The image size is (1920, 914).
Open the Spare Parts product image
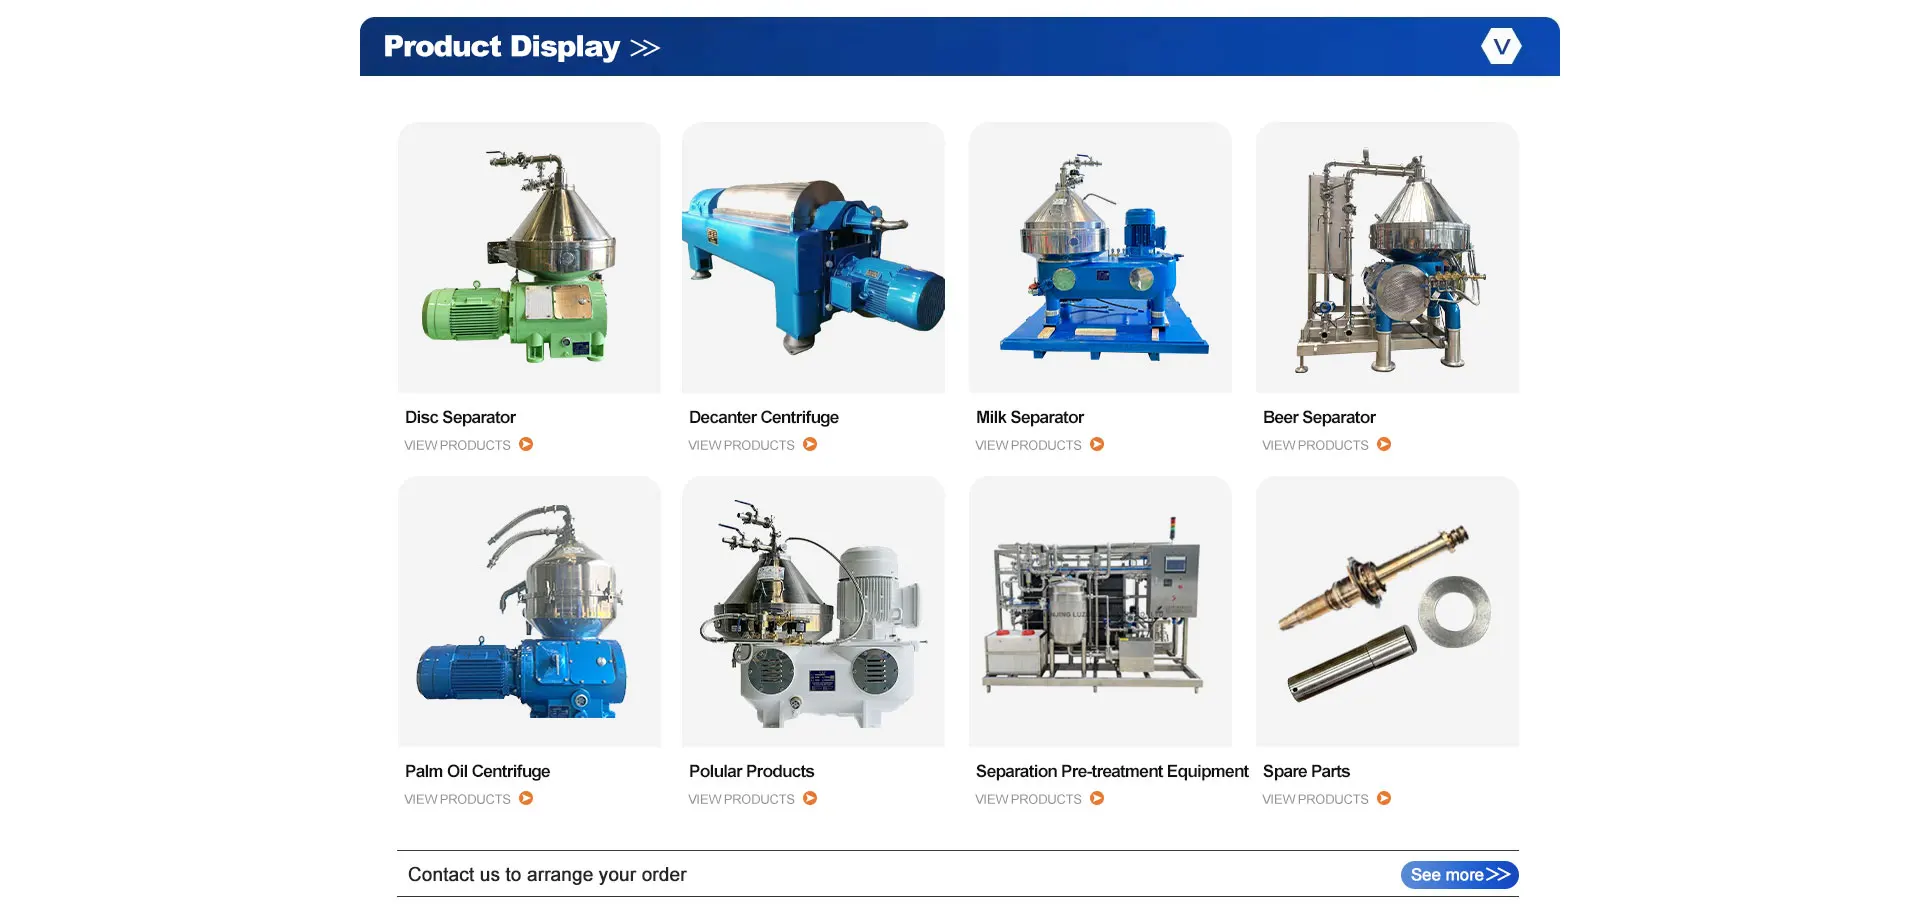point(1387,612)
